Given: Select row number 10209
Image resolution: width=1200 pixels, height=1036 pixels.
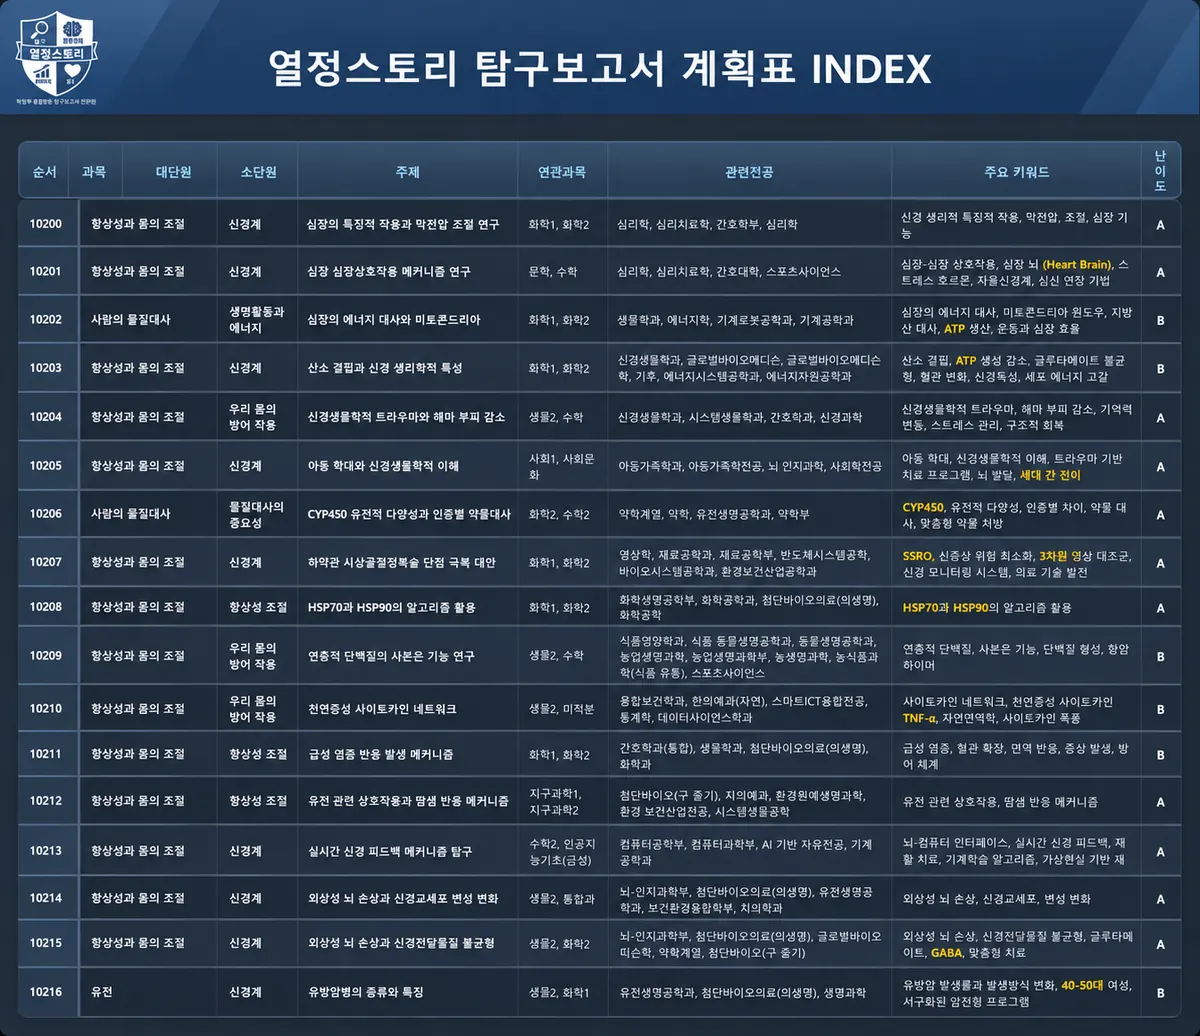Looking at the screenshot, I should [x=46, y=656].
